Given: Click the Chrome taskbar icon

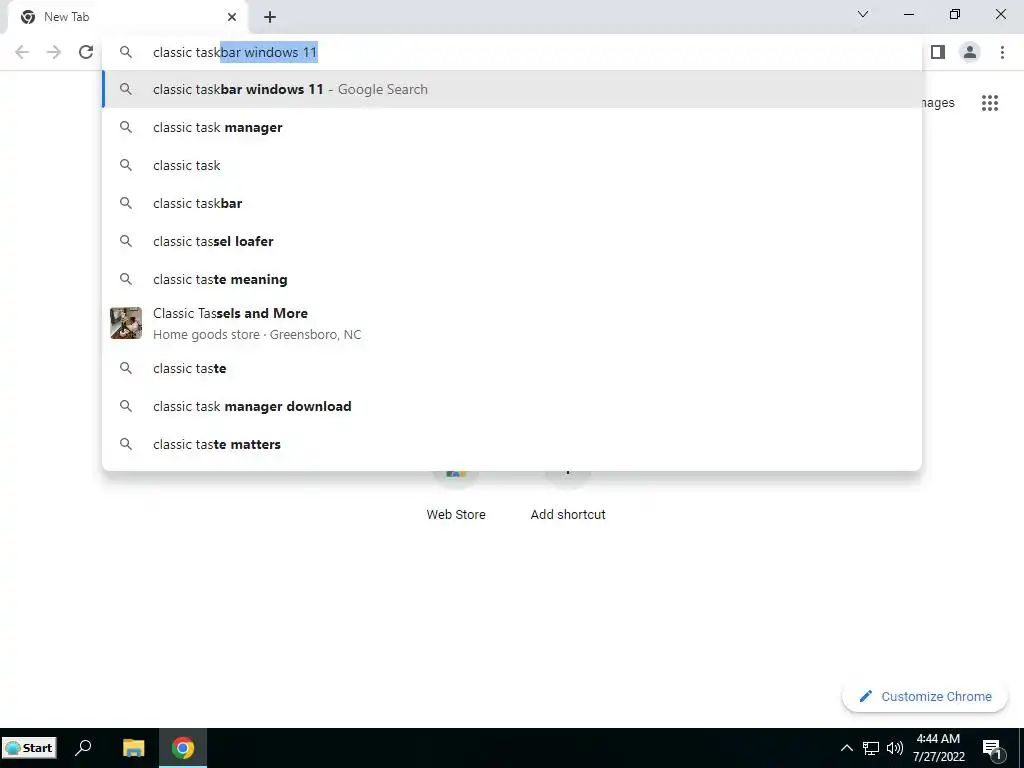Looking at the screenshot, I should click(183, 748).
